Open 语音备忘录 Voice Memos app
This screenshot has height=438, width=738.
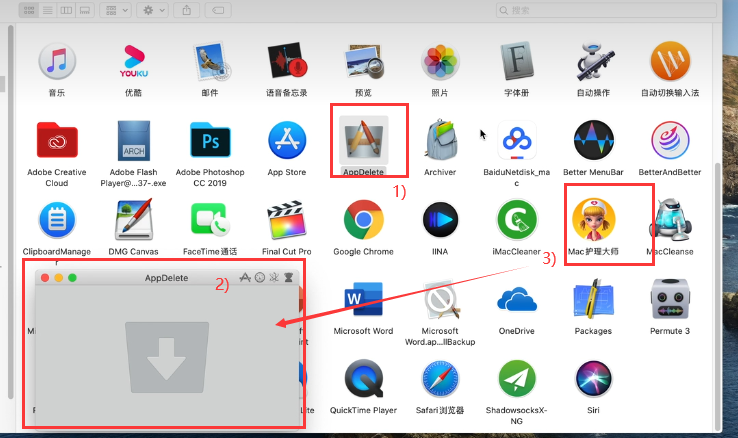pyautogui.click(x=287, y=62)
